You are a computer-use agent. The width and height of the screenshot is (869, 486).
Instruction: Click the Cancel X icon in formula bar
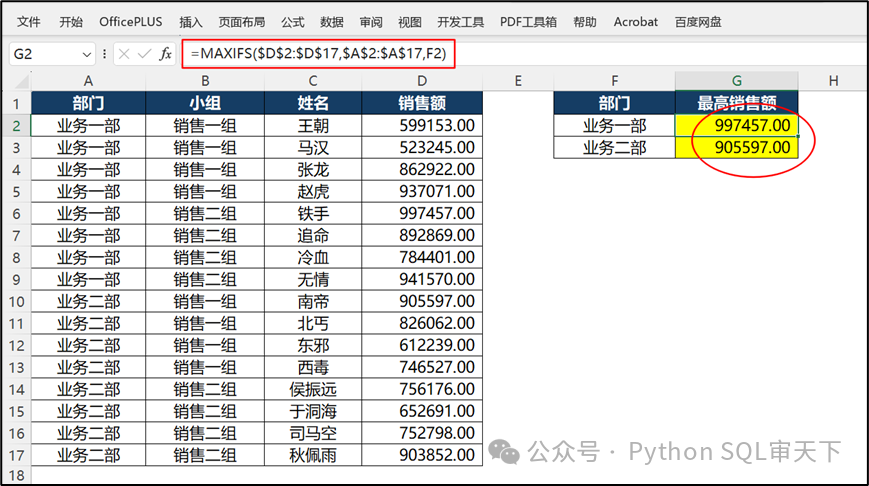[124, 54]
